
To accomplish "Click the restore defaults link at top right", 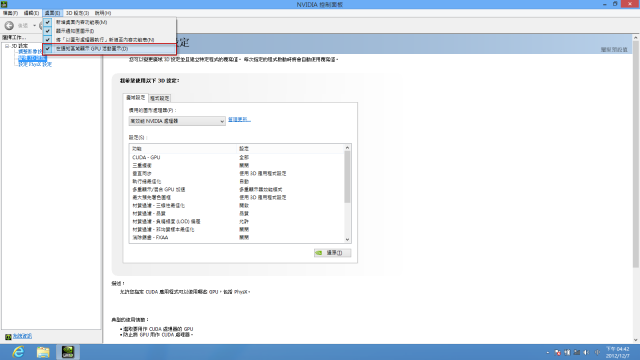I will click(614, 49).
